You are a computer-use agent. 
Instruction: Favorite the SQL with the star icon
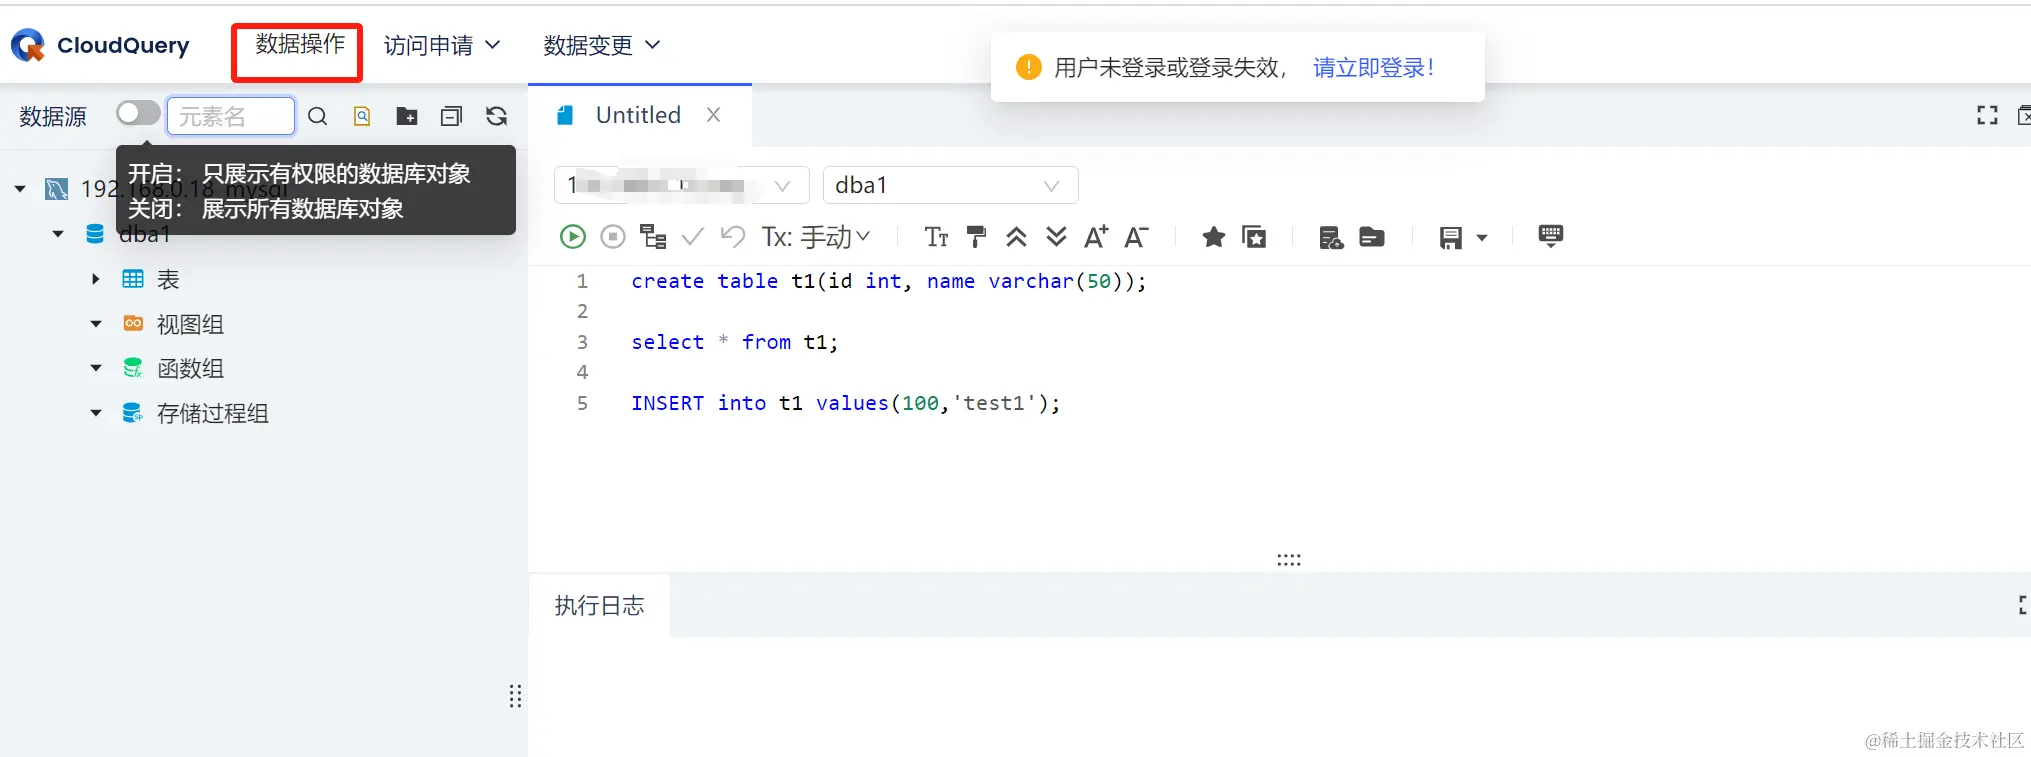pos(1213,237)
